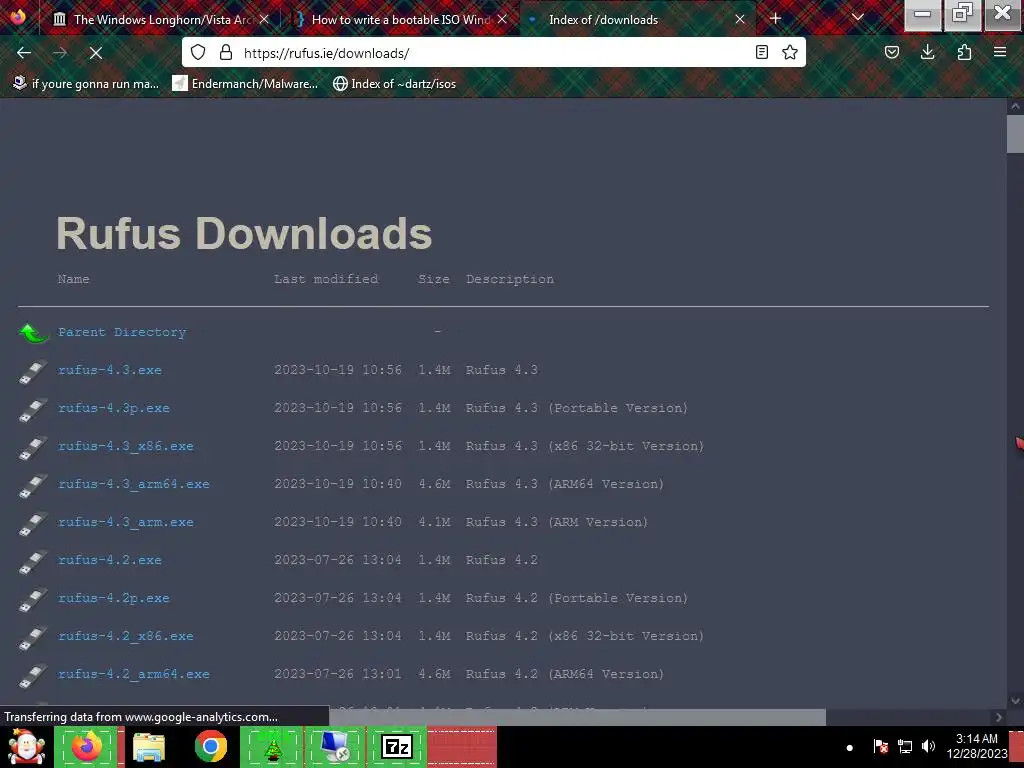Open File Explorer from the taskbar
Image resolution: width=1024 pixels, height=768 pixels.
pyautogui.click(x=149, y=746)
